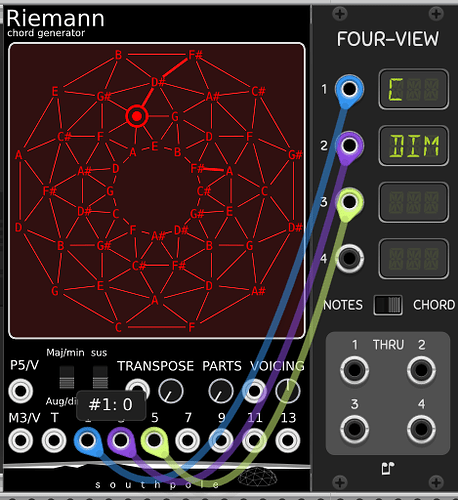Click the display showing DIM
The width and height of the screenshot is (458, 500).
[x=413, y=146]
